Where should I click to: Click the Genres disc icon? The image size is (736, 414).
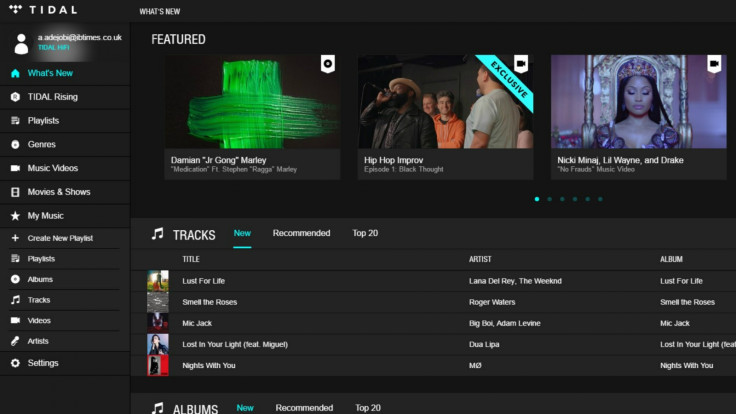(x=15, y=145)
